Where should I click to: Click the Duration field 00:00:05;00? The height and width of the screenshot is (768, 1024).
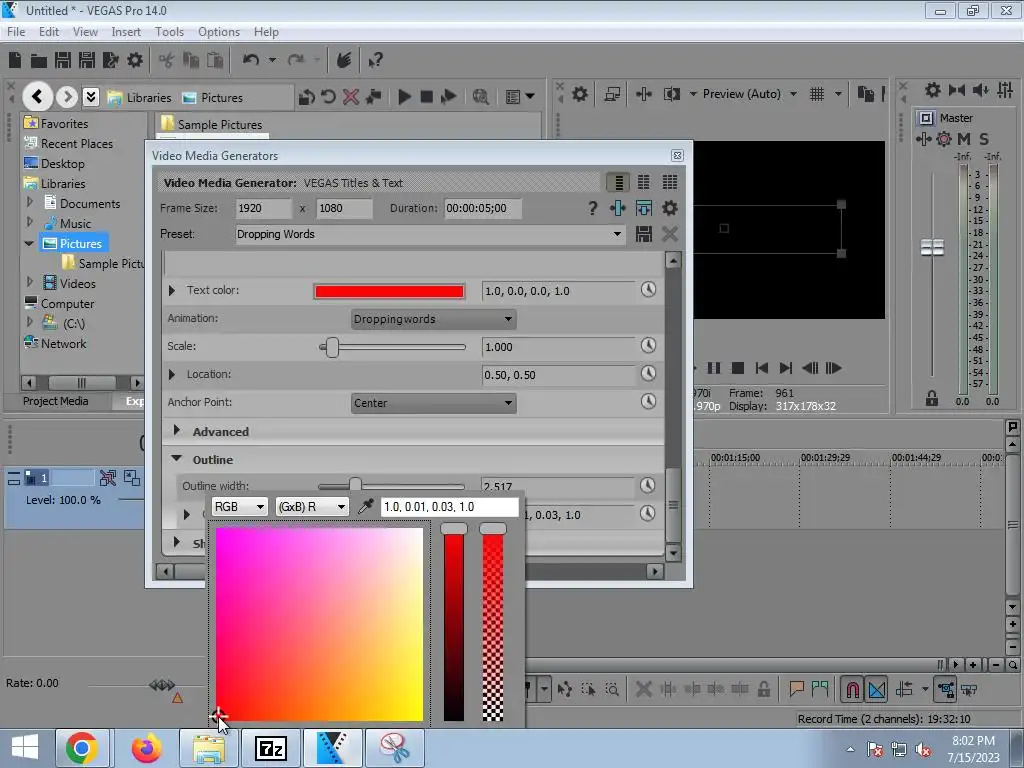click(x=483, y=208)
